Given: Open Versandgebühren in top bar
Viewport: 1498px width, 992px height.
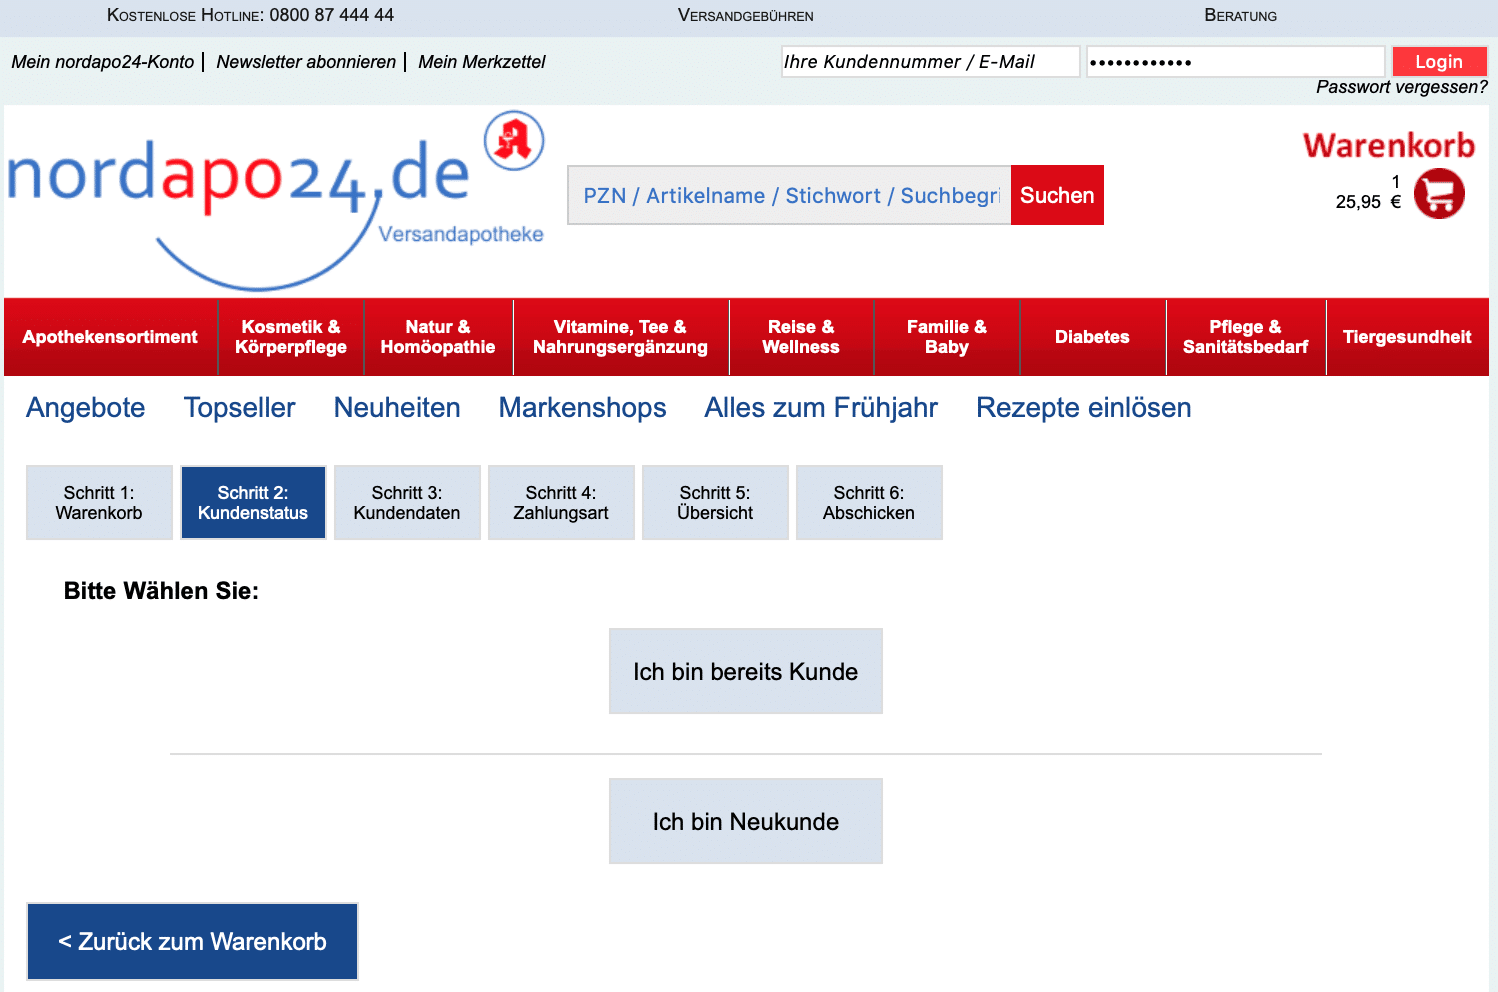Looking at the screenshot, I should click(x=746, y=15).
